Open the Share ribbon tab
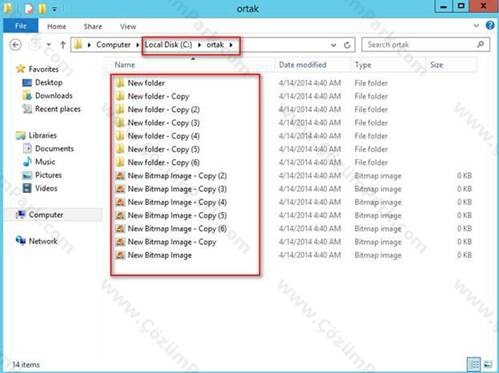The width and height of the screenshot is (499, 373). point(93,27)
